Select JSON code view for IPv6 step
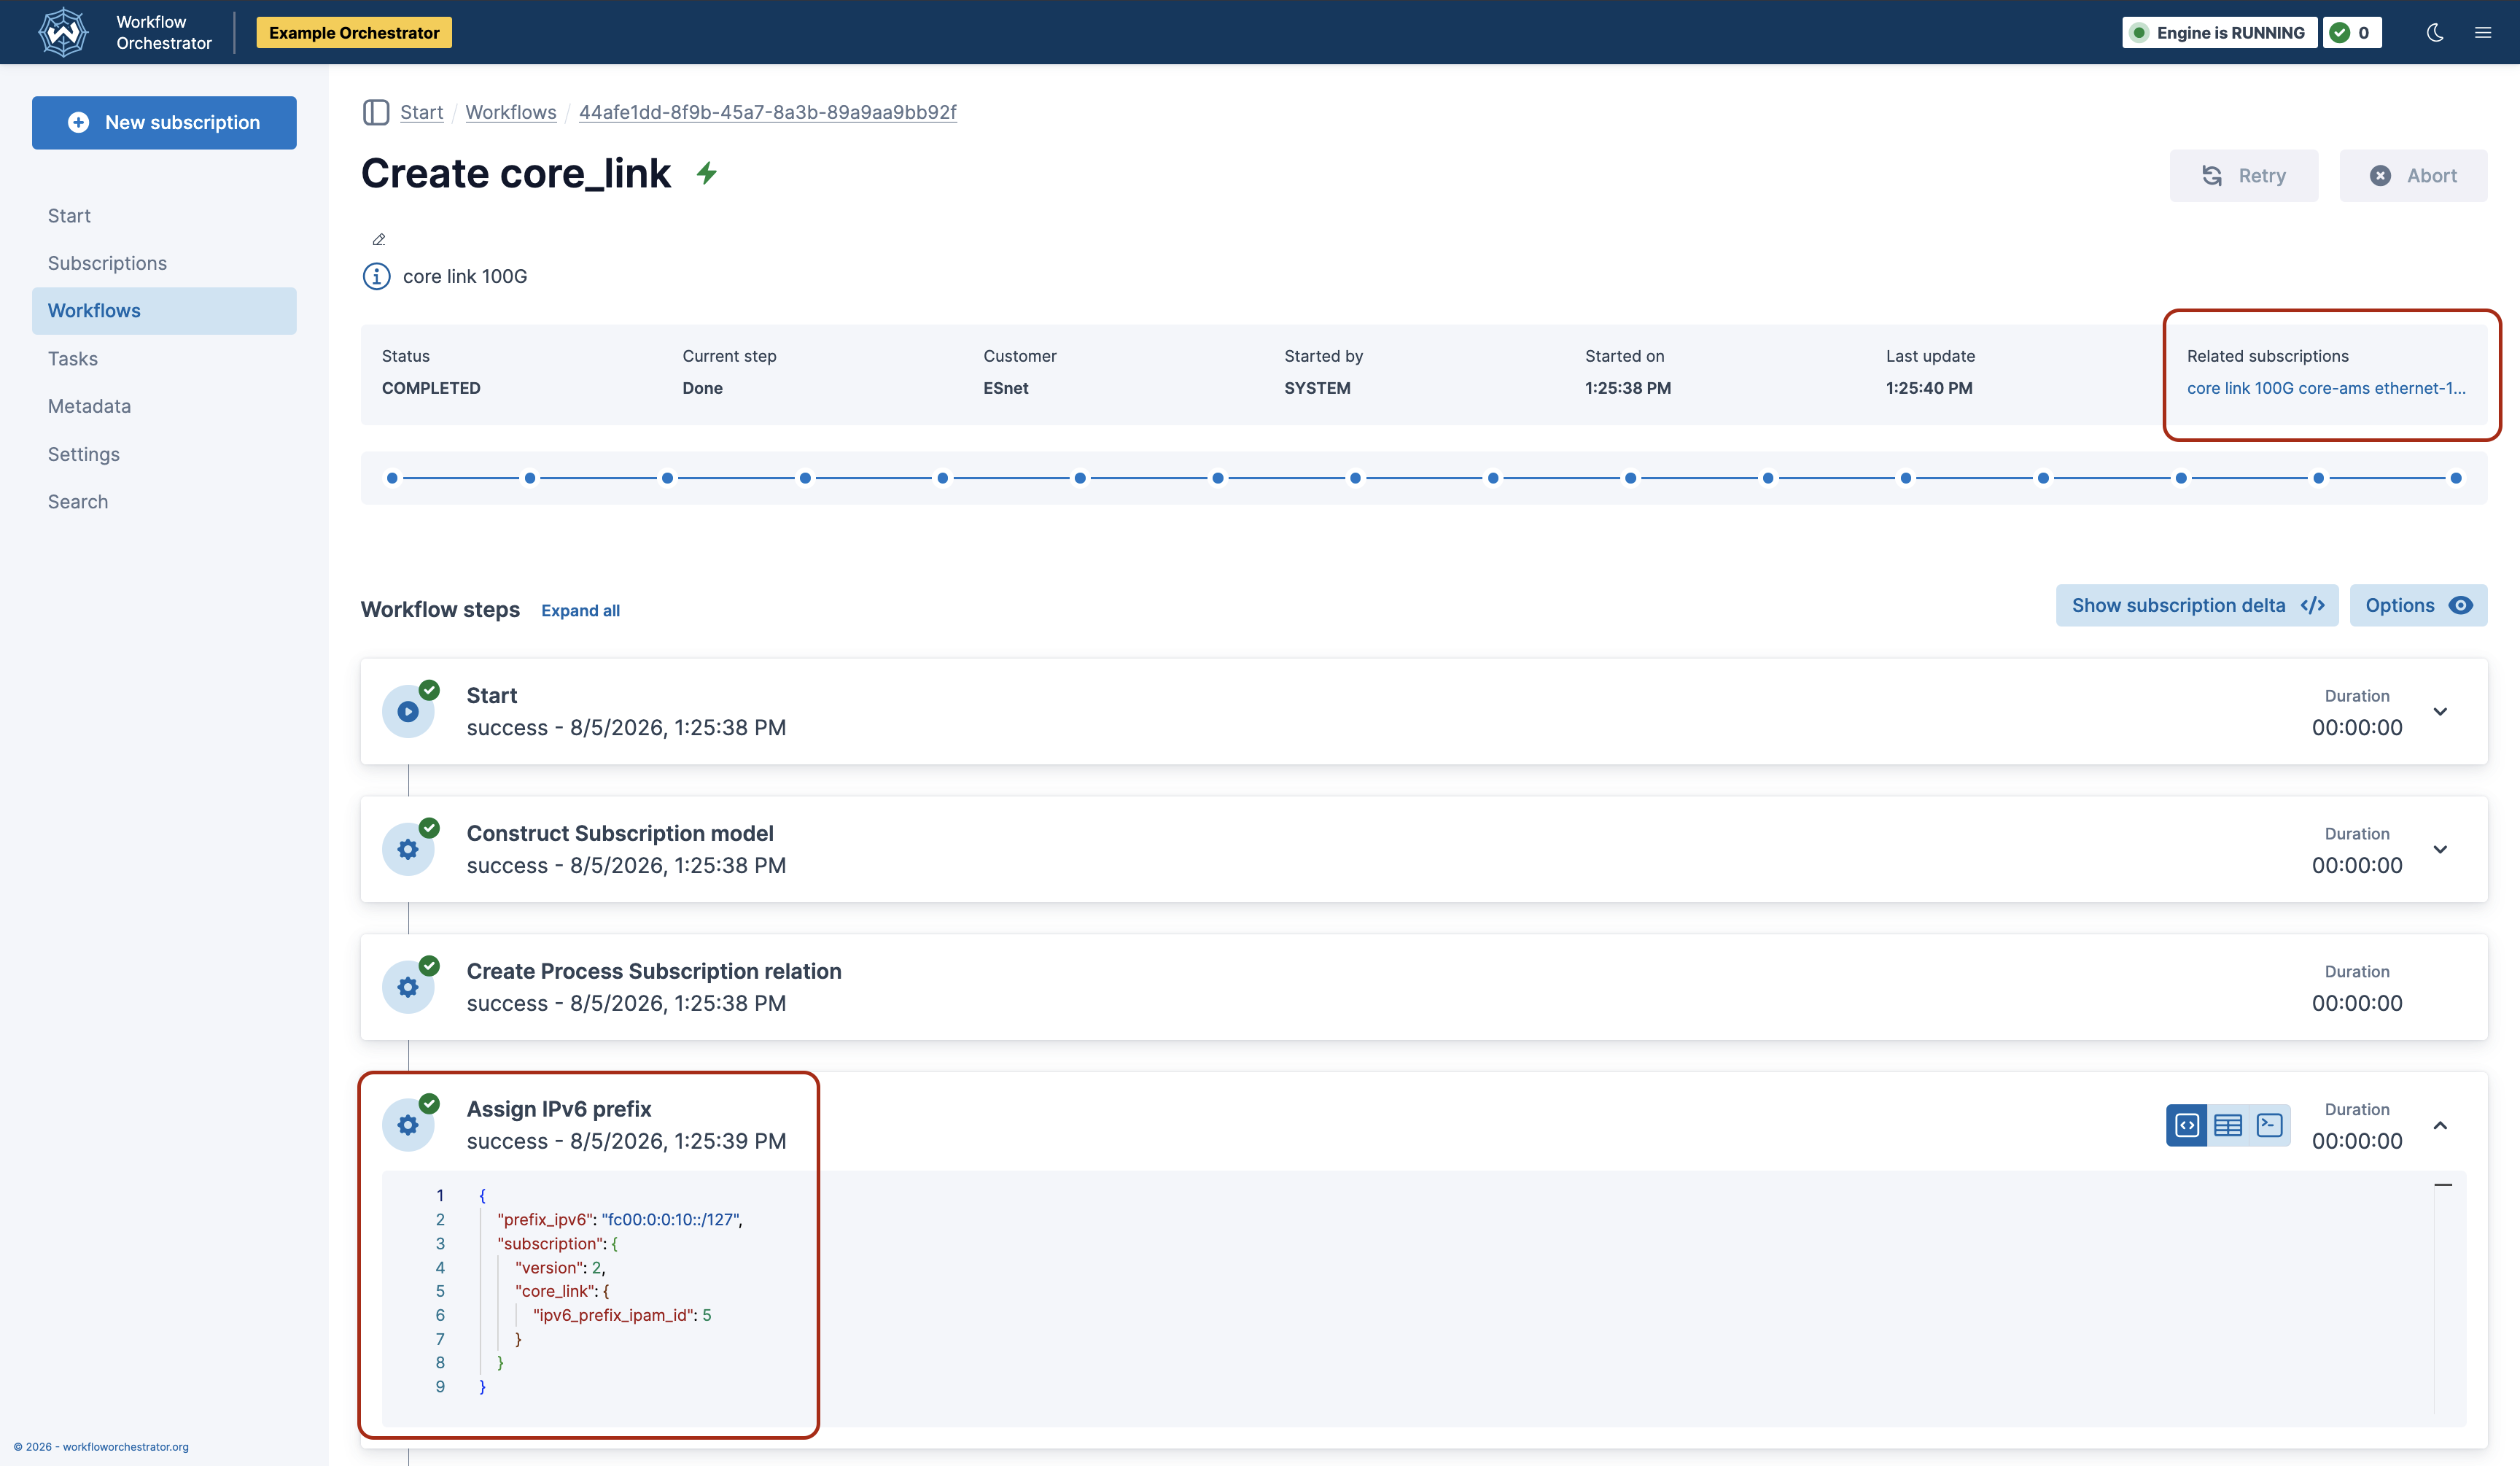2520x1466 pixels. [2186, 1125]
